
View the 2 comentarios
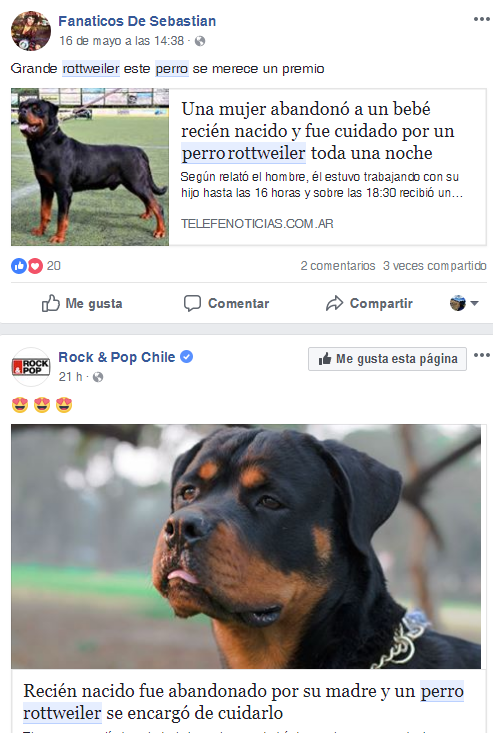point(338,266)
